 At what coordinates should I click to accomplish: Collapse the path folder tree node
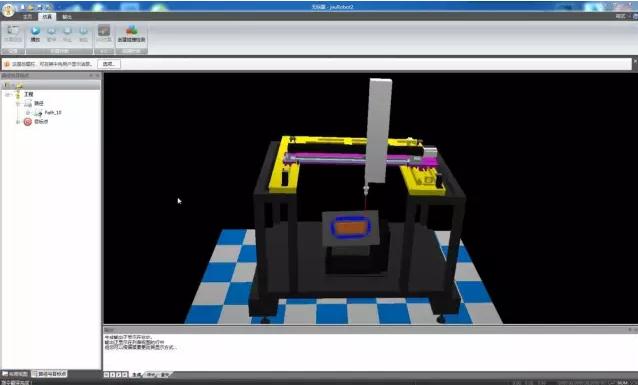point(18,104)
